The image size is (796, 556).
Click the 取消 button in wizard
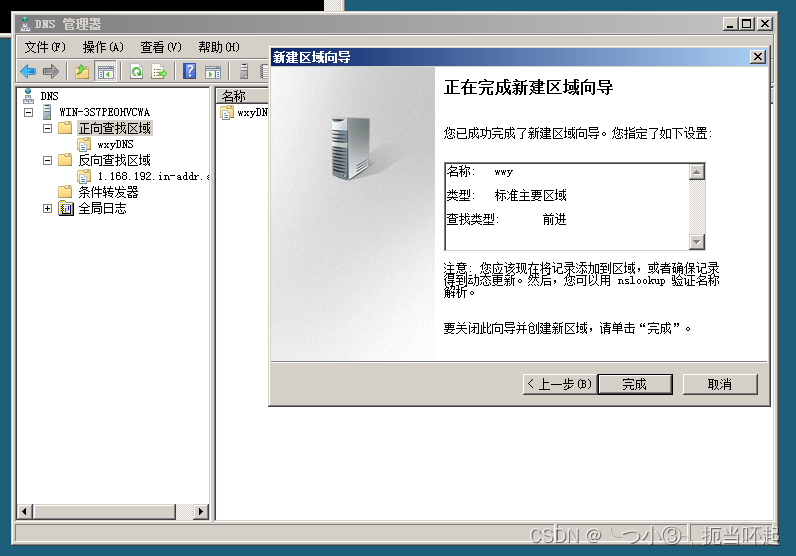tap(720, 384)
